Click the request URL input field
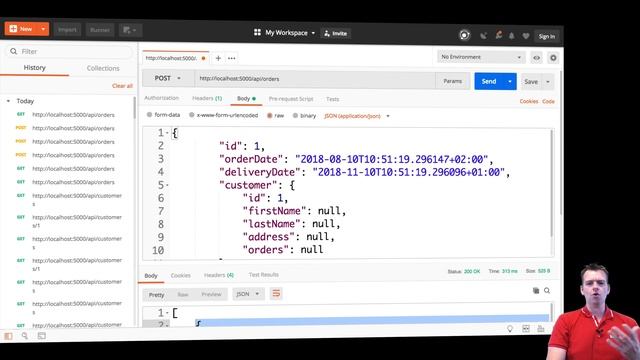 point(315,79)
